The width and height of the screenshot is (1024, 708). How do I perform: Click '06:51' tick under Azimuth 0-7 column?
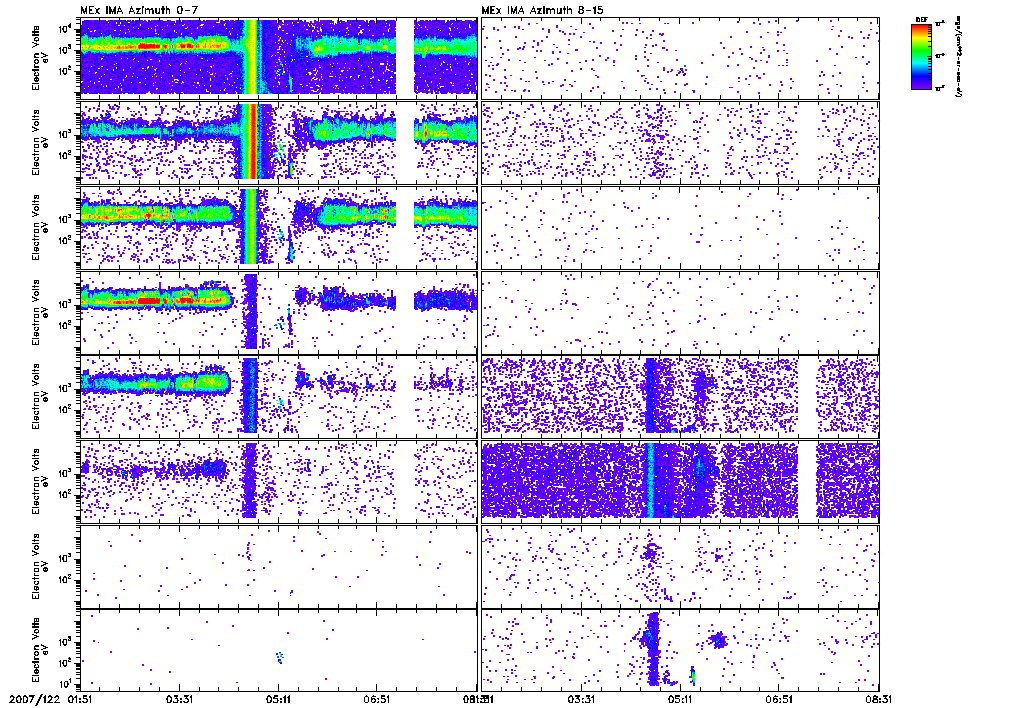(x=377, y=700)
